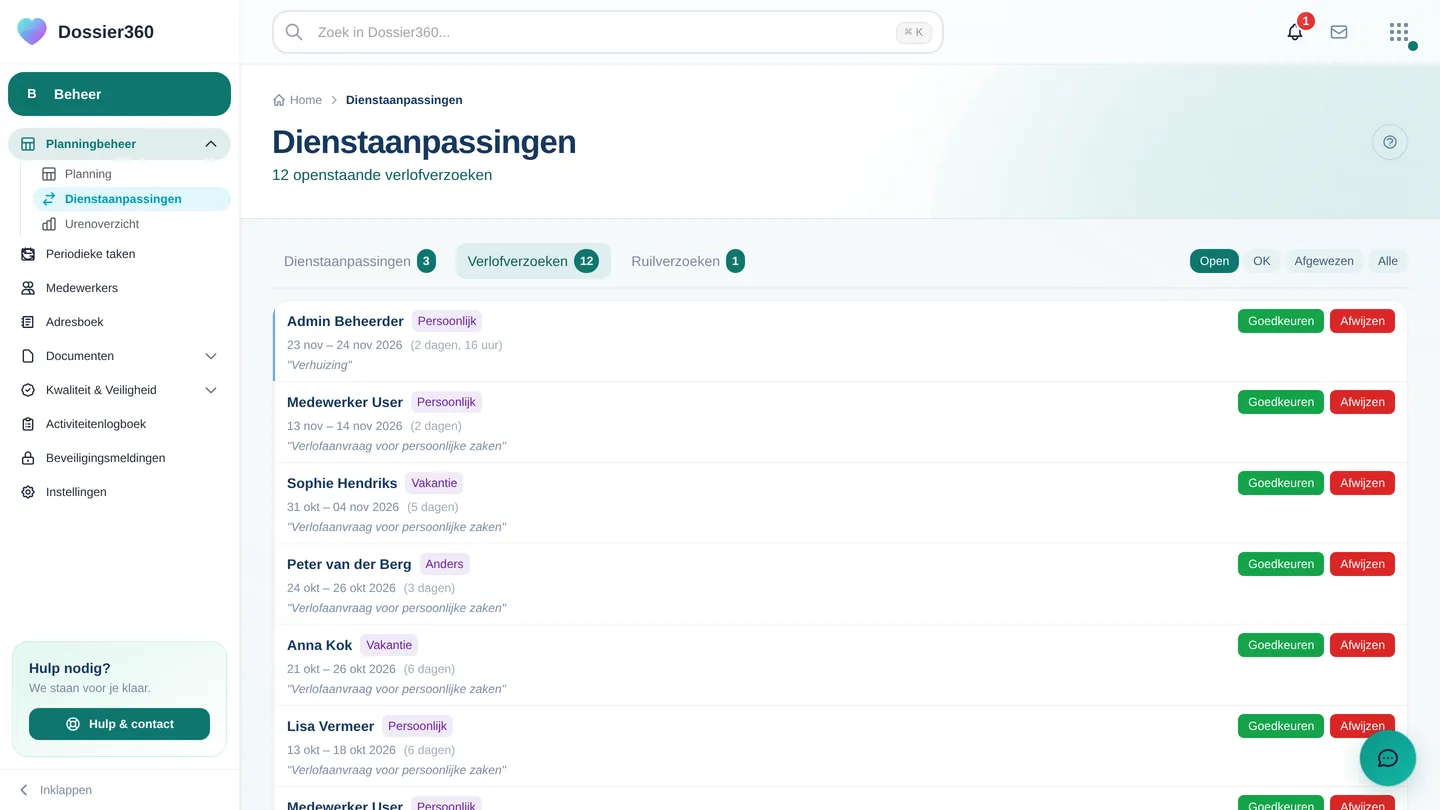Open Instellingen in the sidebar
This screenshot has height=810, width=1440.
pos(119,492)
